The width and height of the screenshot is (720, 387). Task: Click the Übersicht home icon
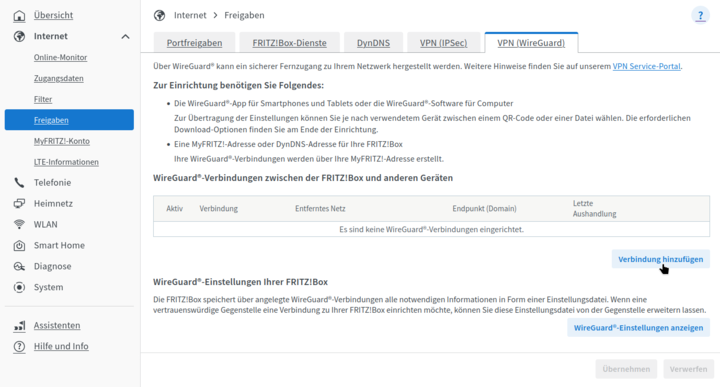pyautogui.click(x=19, y=16)
